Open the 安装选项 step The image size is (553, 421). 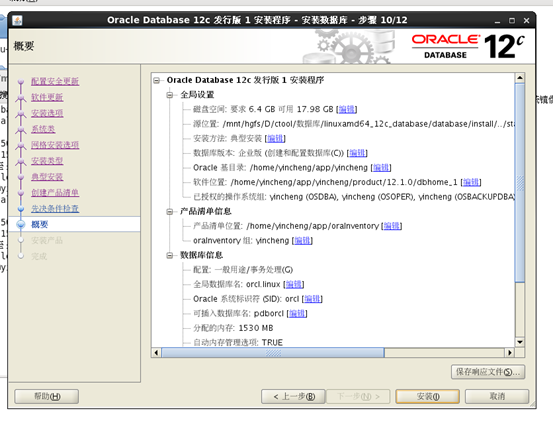[47, 113]
